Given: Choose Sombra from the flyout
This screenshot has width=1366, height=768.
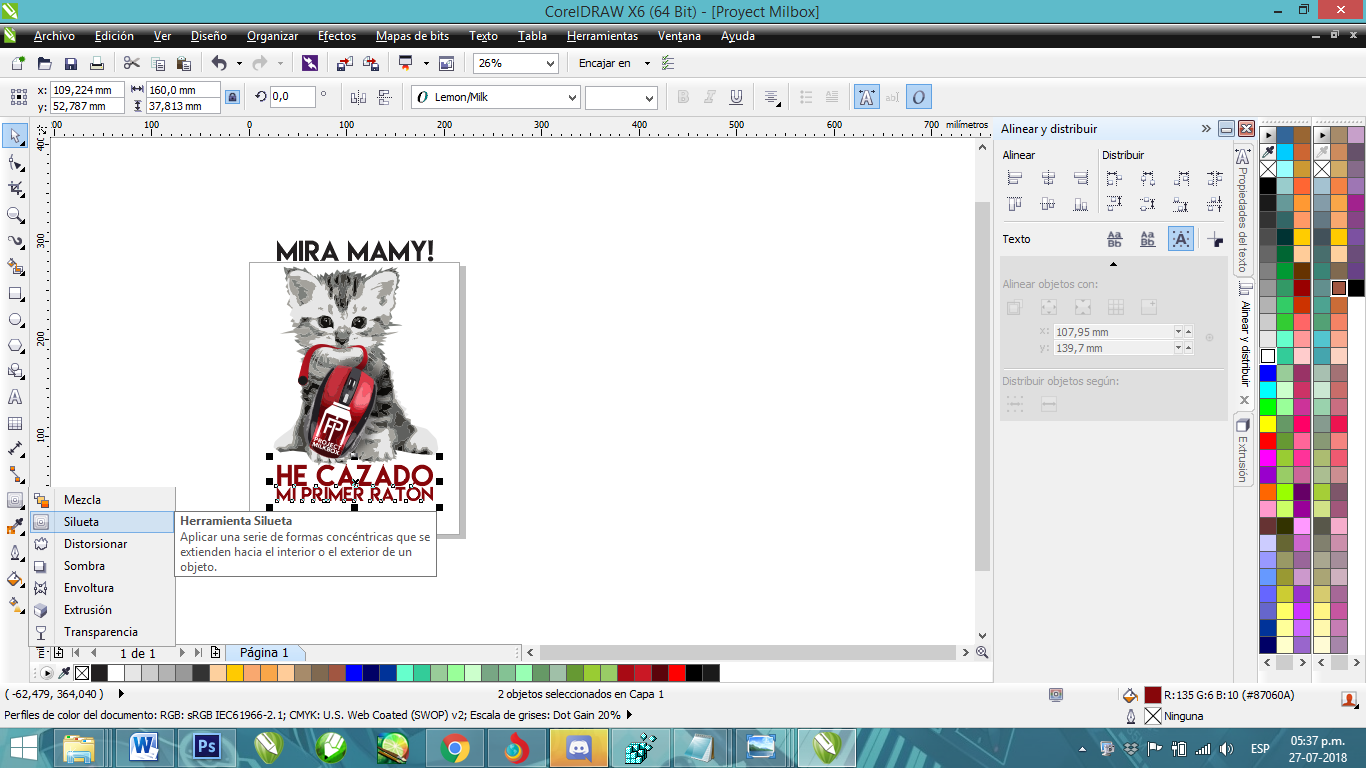Looking at the screenshot, I should click(102, 566).
